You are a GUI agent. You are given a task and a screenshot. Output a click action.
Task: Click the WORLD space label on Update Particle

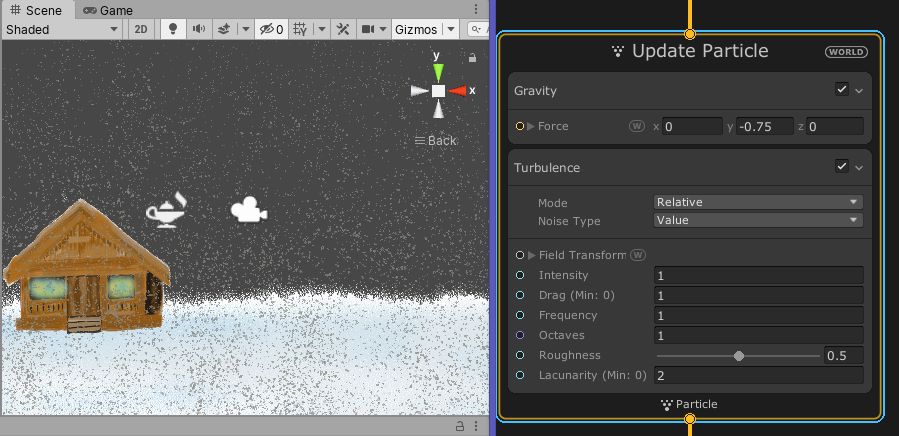[846, 52]
